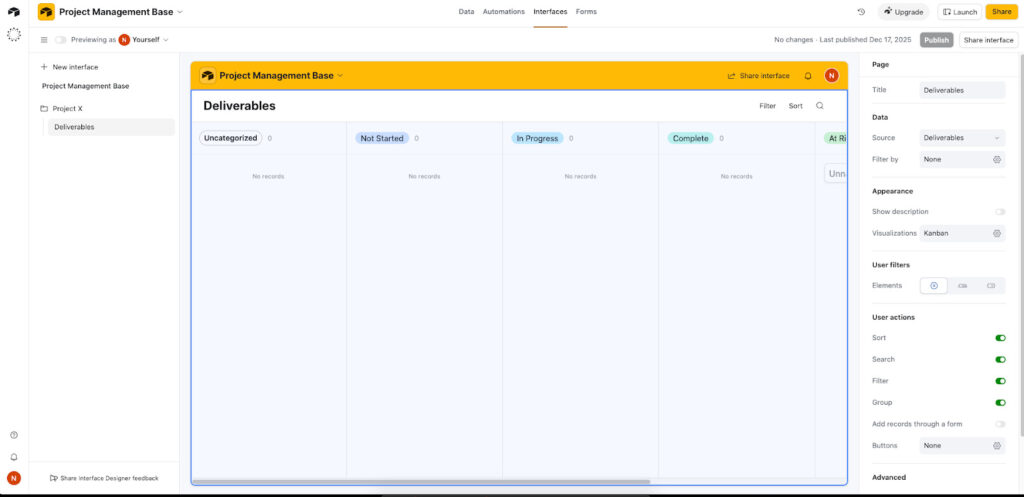Click the Launch button
Viewport: 1024px width, 497px height.
tap(959, 12)
